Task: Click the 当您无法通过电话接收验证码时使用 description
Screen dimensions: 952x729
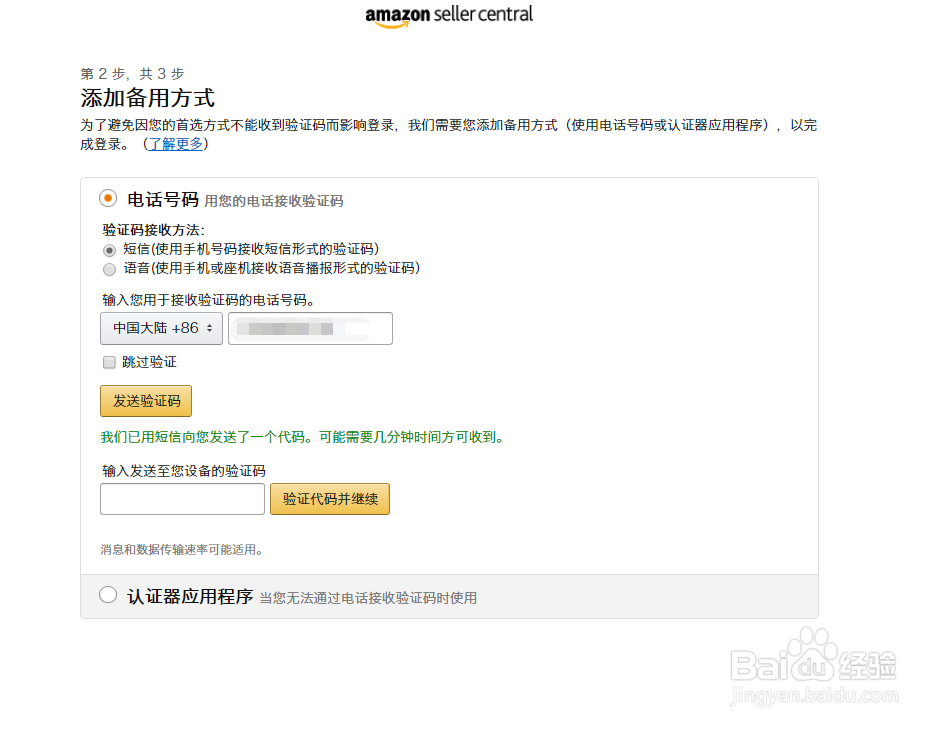Action: point(368,598)
